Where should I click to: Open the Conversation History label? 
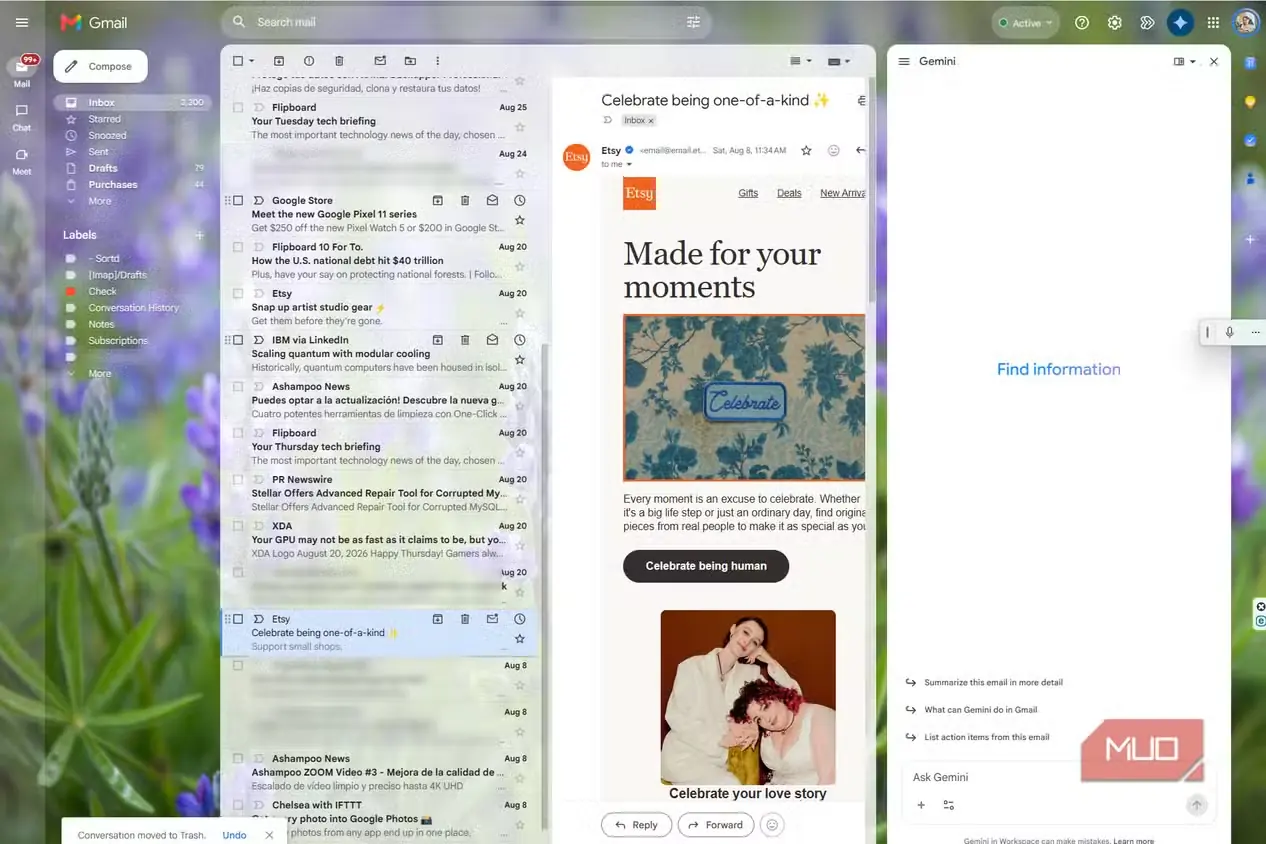click(x=133, y=308)
